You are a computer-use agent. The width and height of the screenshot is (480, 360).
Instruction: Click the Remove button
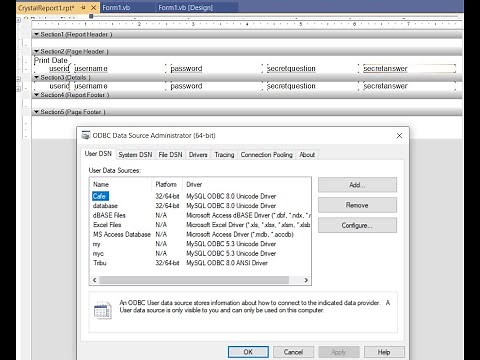pos(357,205)
